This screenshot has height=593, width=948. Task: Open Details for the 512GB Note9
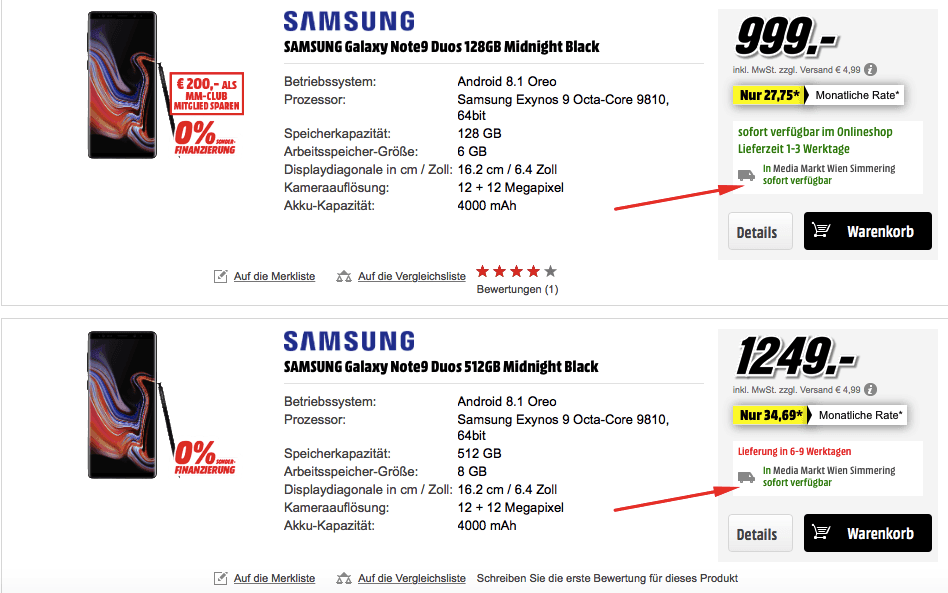click(x=760, y=533)
